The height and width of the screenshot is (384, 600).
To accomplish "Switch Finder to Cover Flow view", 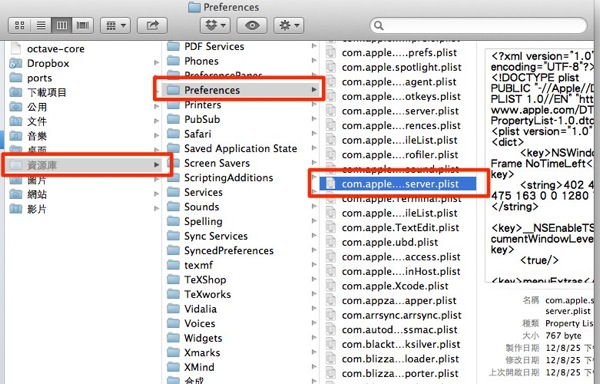I will click(x=83, y=26).
